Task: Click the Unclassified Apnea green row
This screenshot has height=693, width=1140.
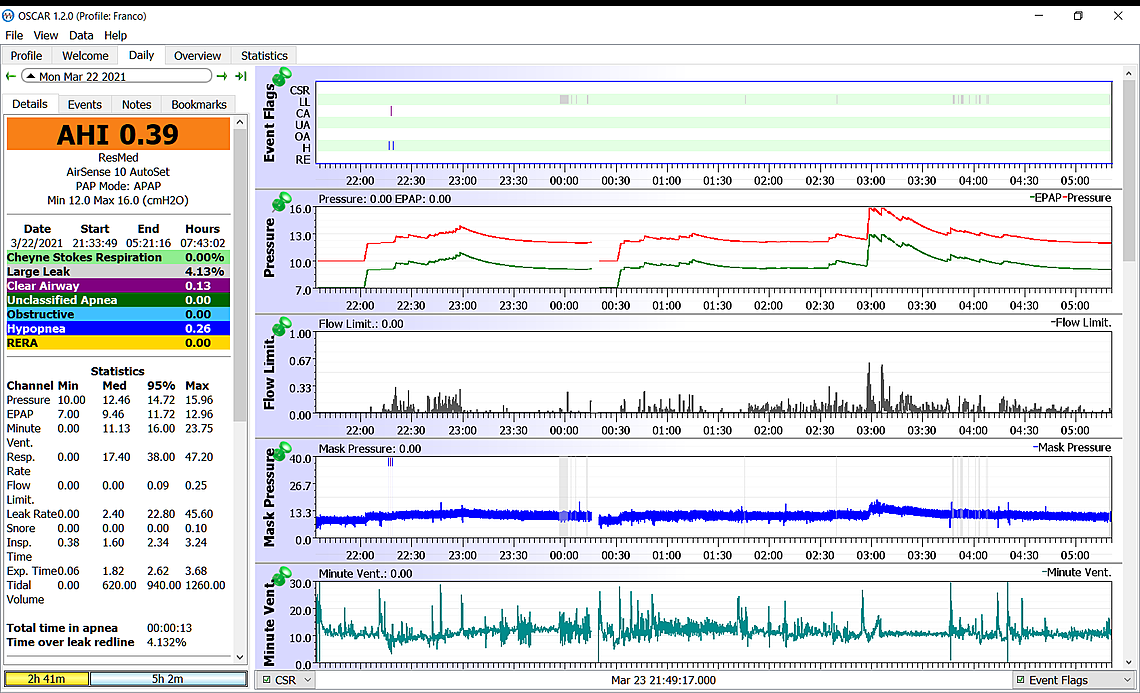Action: tap(118, 300)
